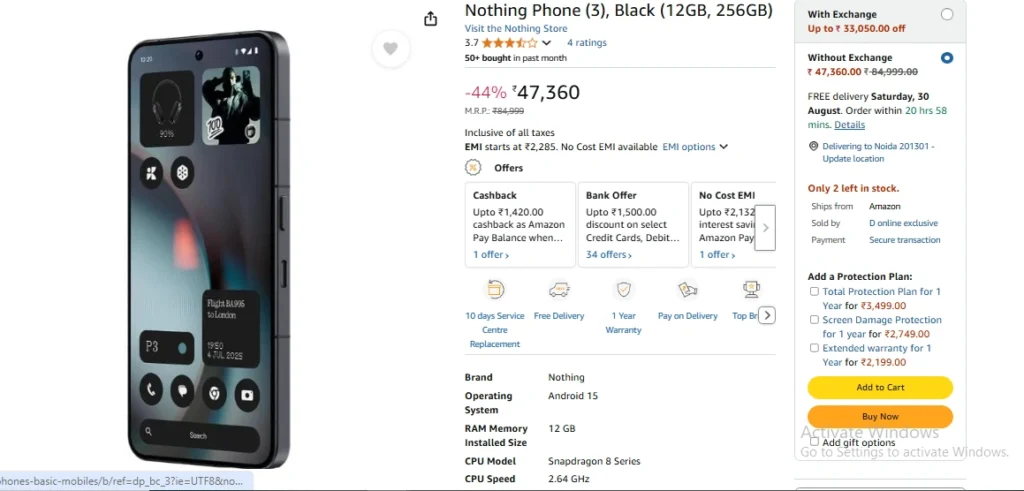Check the Total Protection Plan checkbox
1024x491 pixels.
(x=814, y=292)
